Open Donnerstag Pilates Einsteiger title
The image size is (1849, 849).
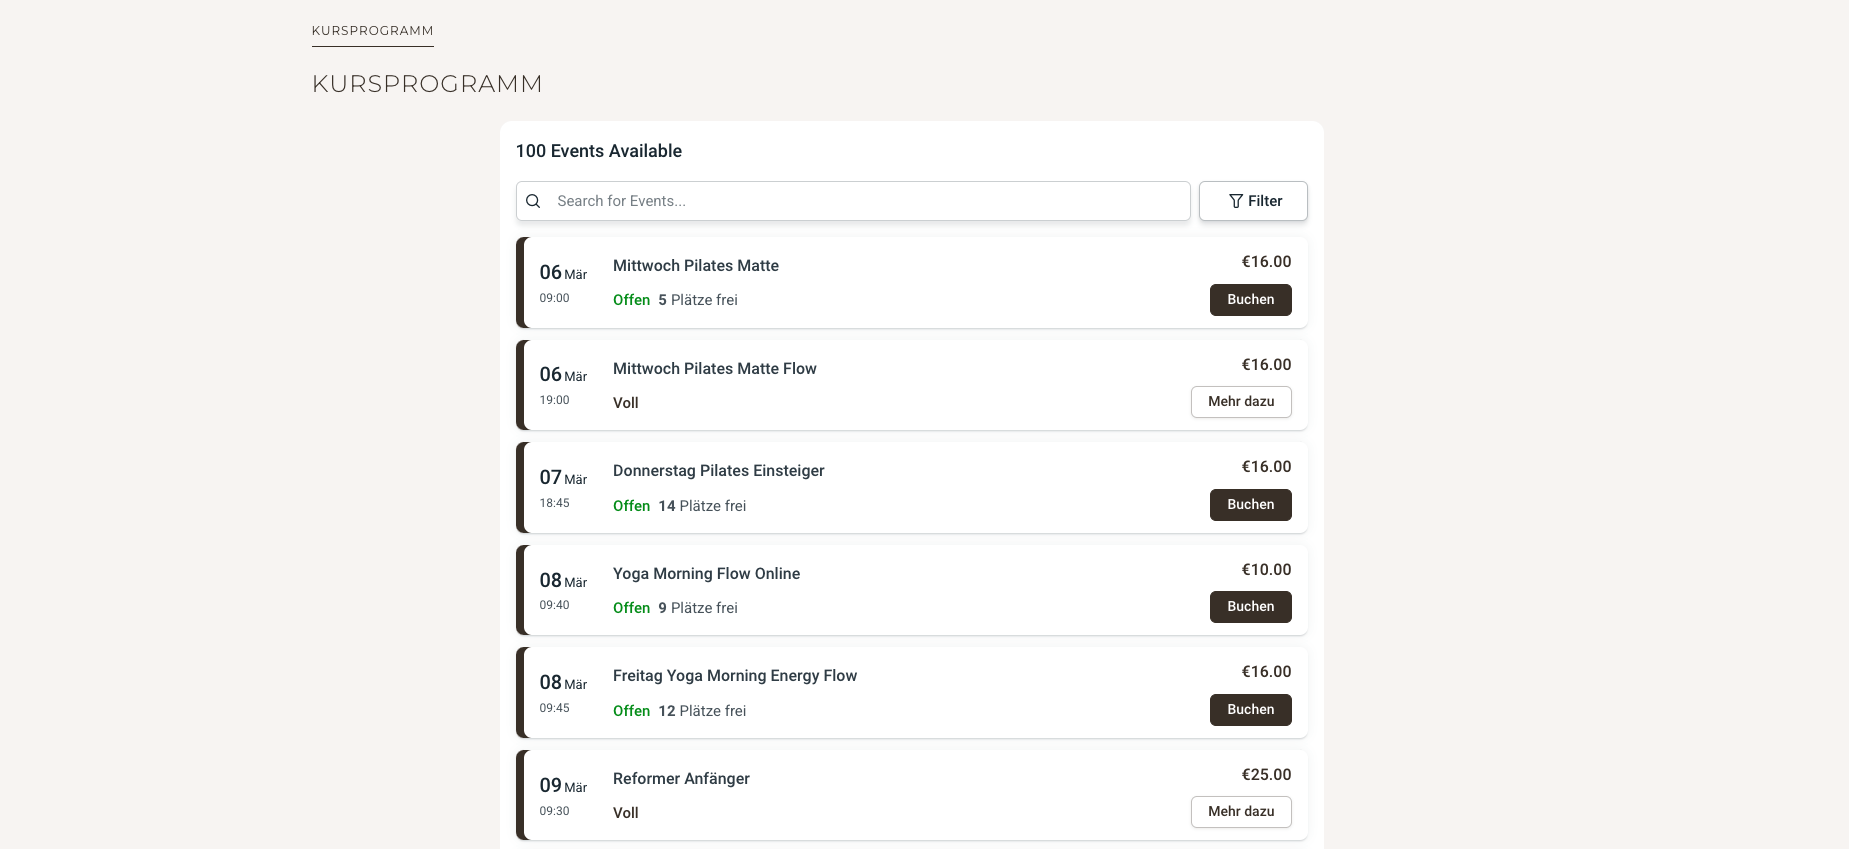coord(718,471)
